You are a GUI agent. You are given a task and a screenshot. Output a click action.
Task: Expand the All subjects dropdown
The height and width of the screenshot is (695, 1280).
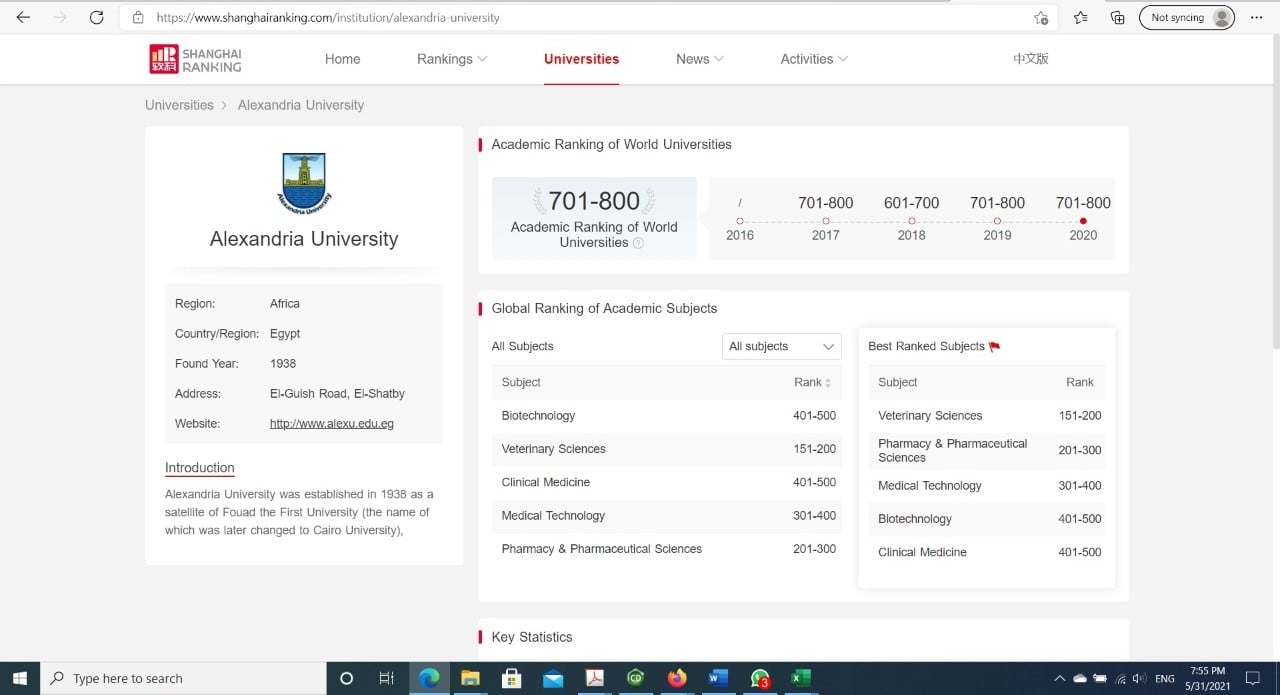click(x=781, y=346)
